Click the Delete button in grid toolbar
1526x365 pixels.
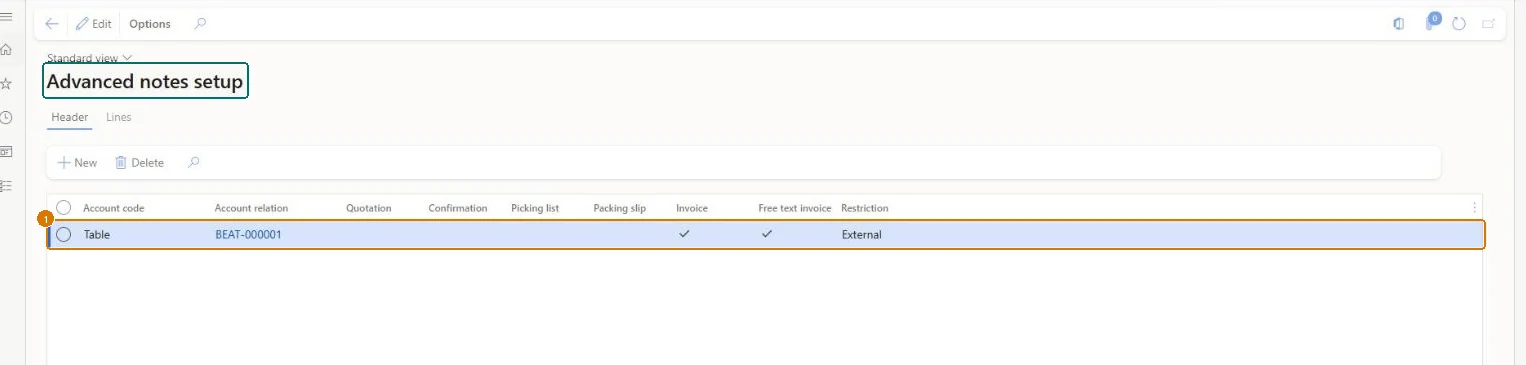(139, 162)
